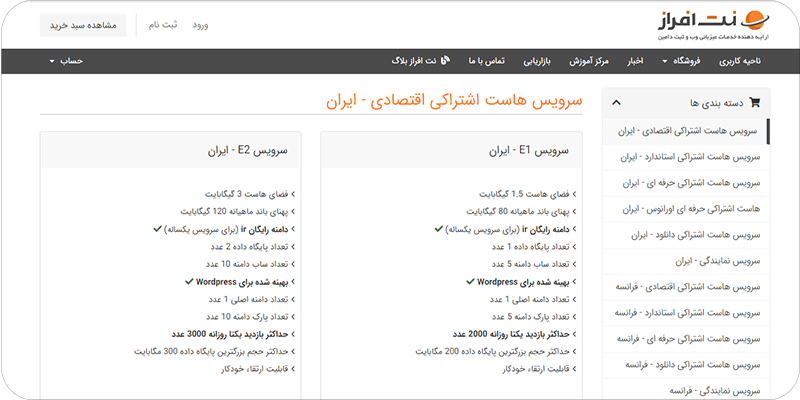Click حداکثر حجم بزرگترین پایگاه داده 300 مگابایت
This screenshot has width=800, height=400.
211,352
